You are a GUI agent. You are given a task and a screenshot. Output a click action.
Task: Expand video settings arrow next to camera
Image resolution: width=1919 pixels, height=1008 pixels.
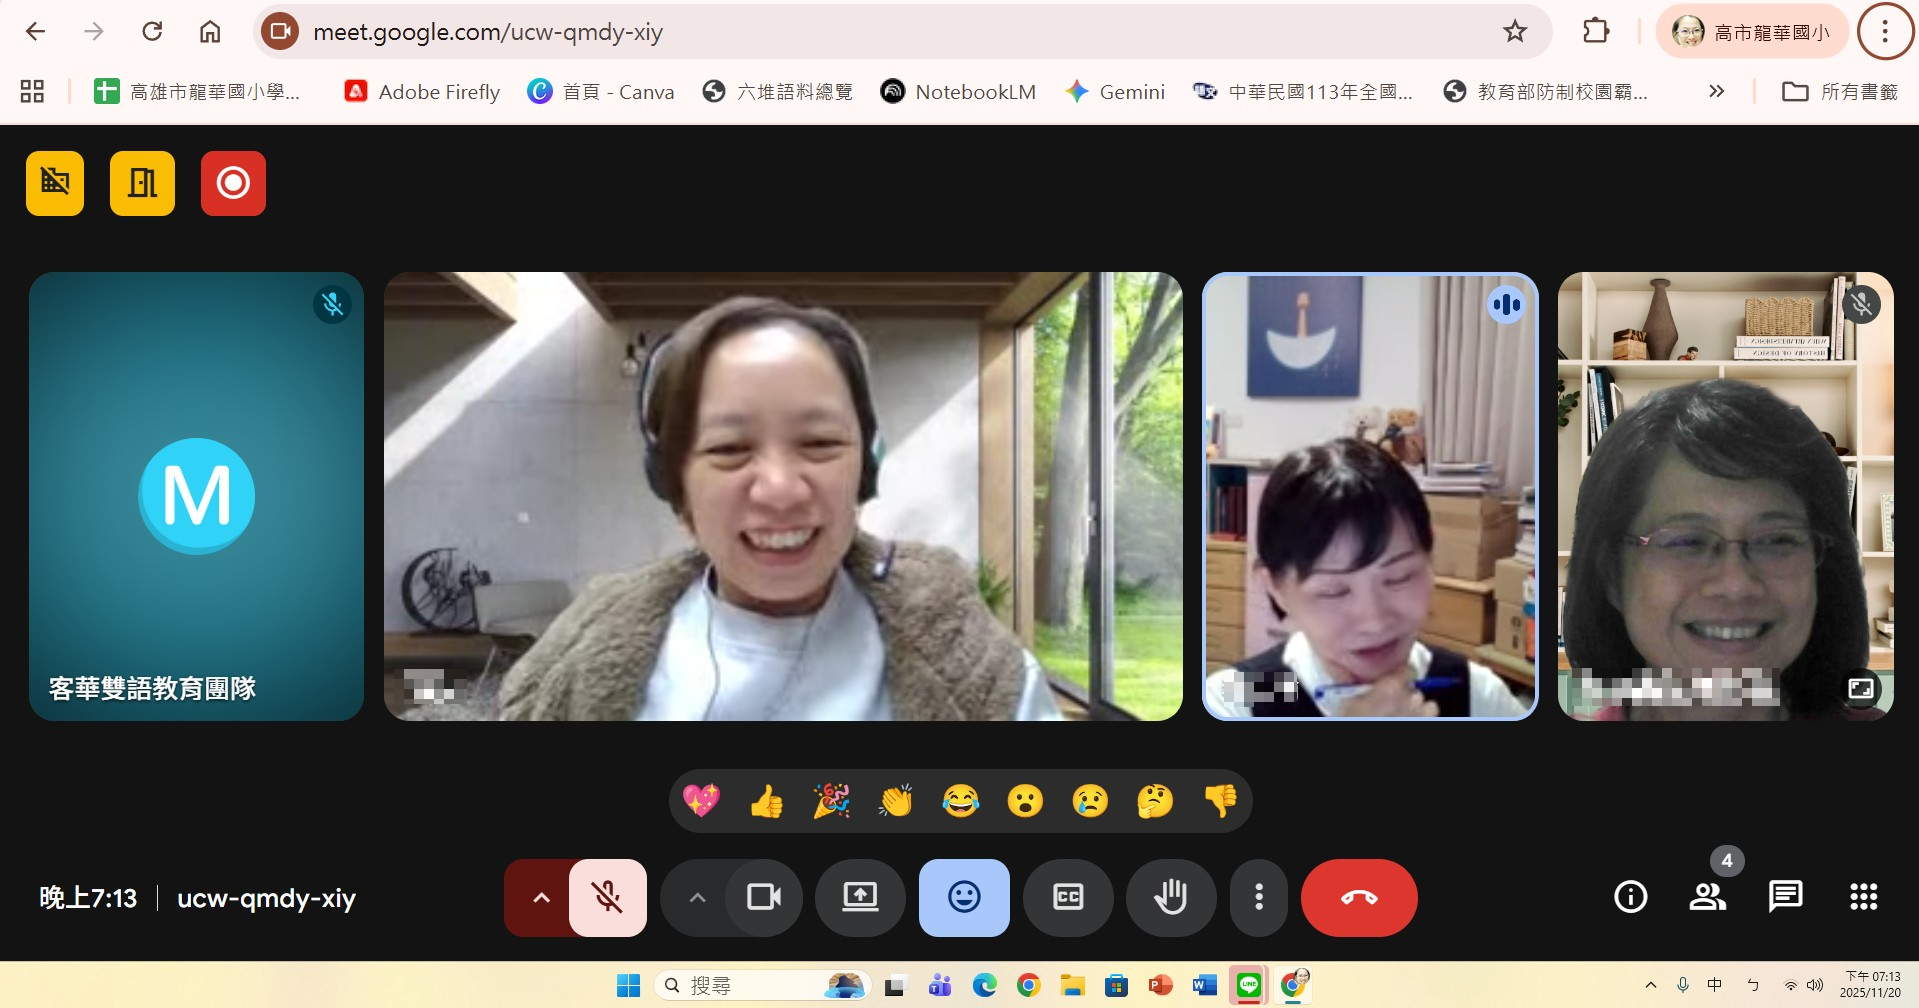tap(697, 897)
